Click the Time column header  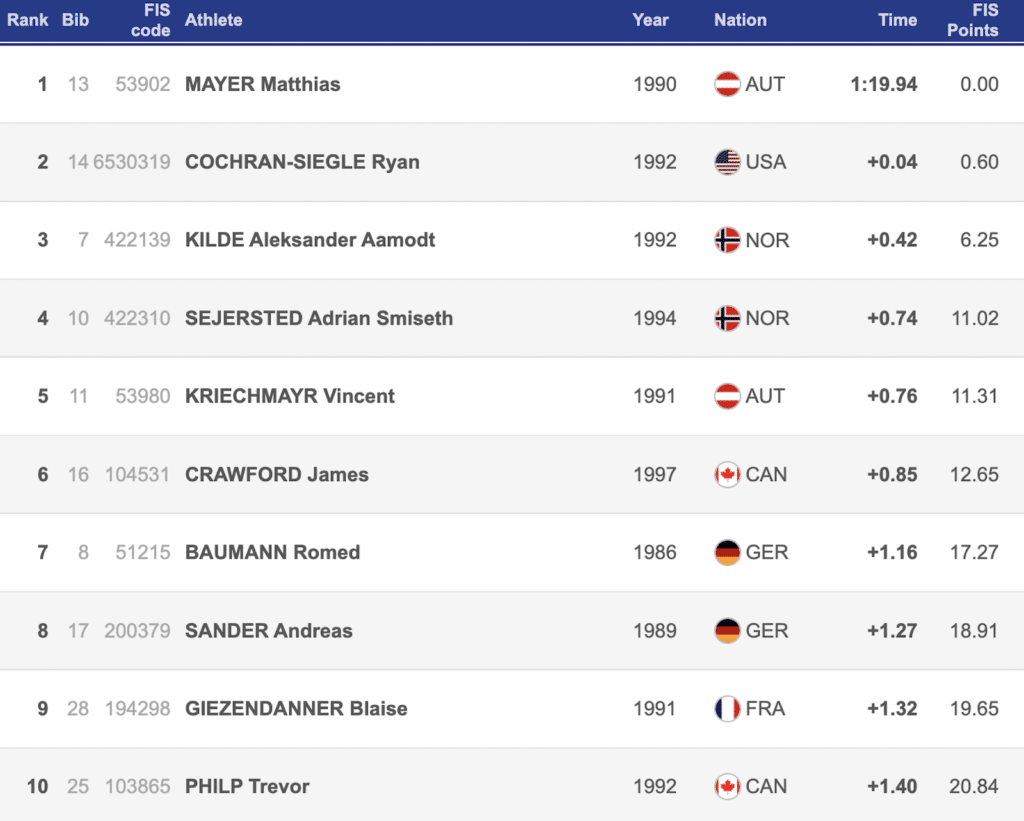(x=897, y=20)
